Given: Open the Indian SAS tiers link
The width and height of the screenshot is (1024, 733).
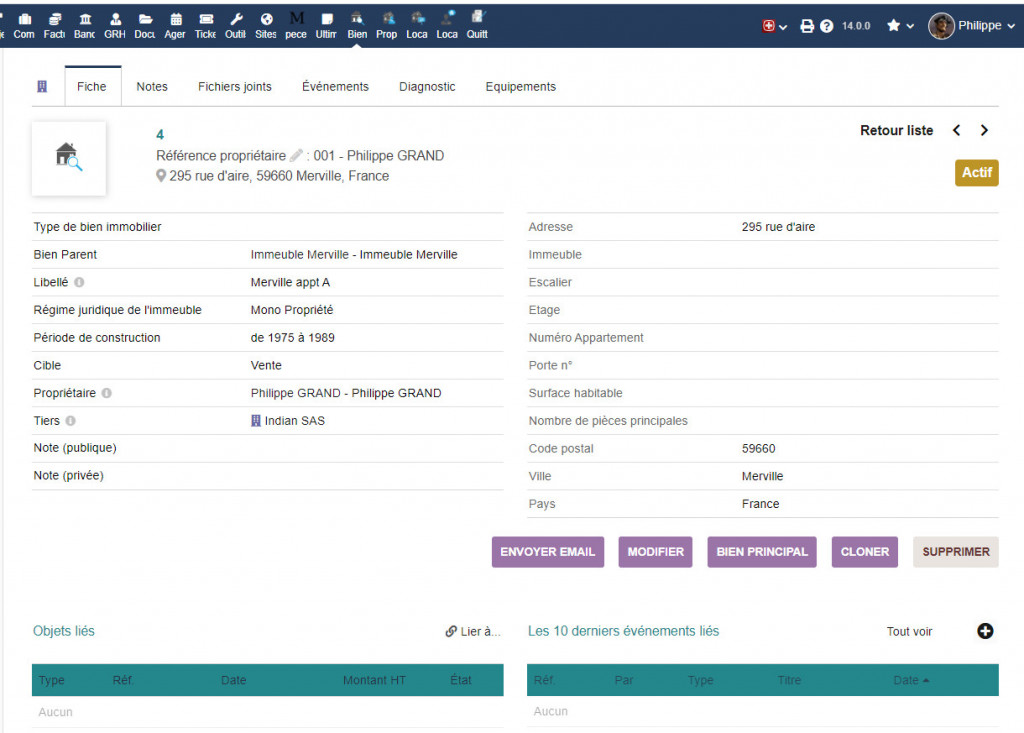Looking at the screenshot, I should [294, 421].
